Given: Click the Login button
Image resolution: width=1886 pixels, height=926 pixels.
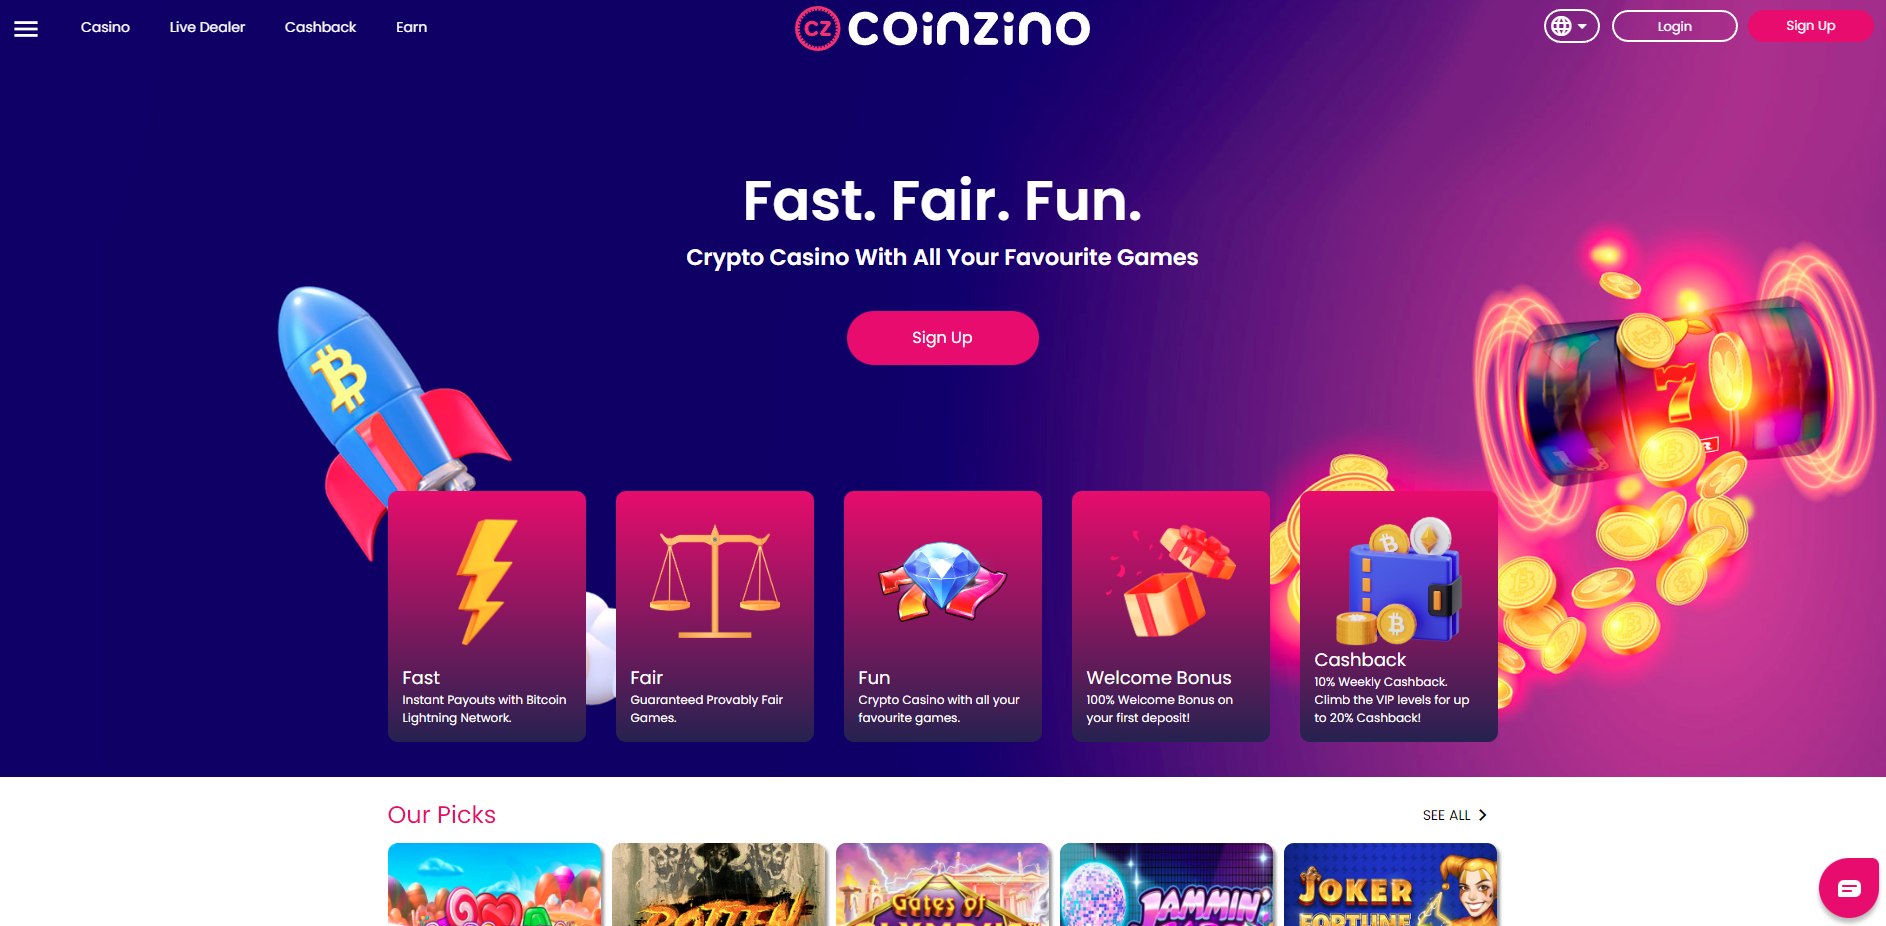Looking at the screenshot, I should pyautogui.click(x=1674, y=26).
